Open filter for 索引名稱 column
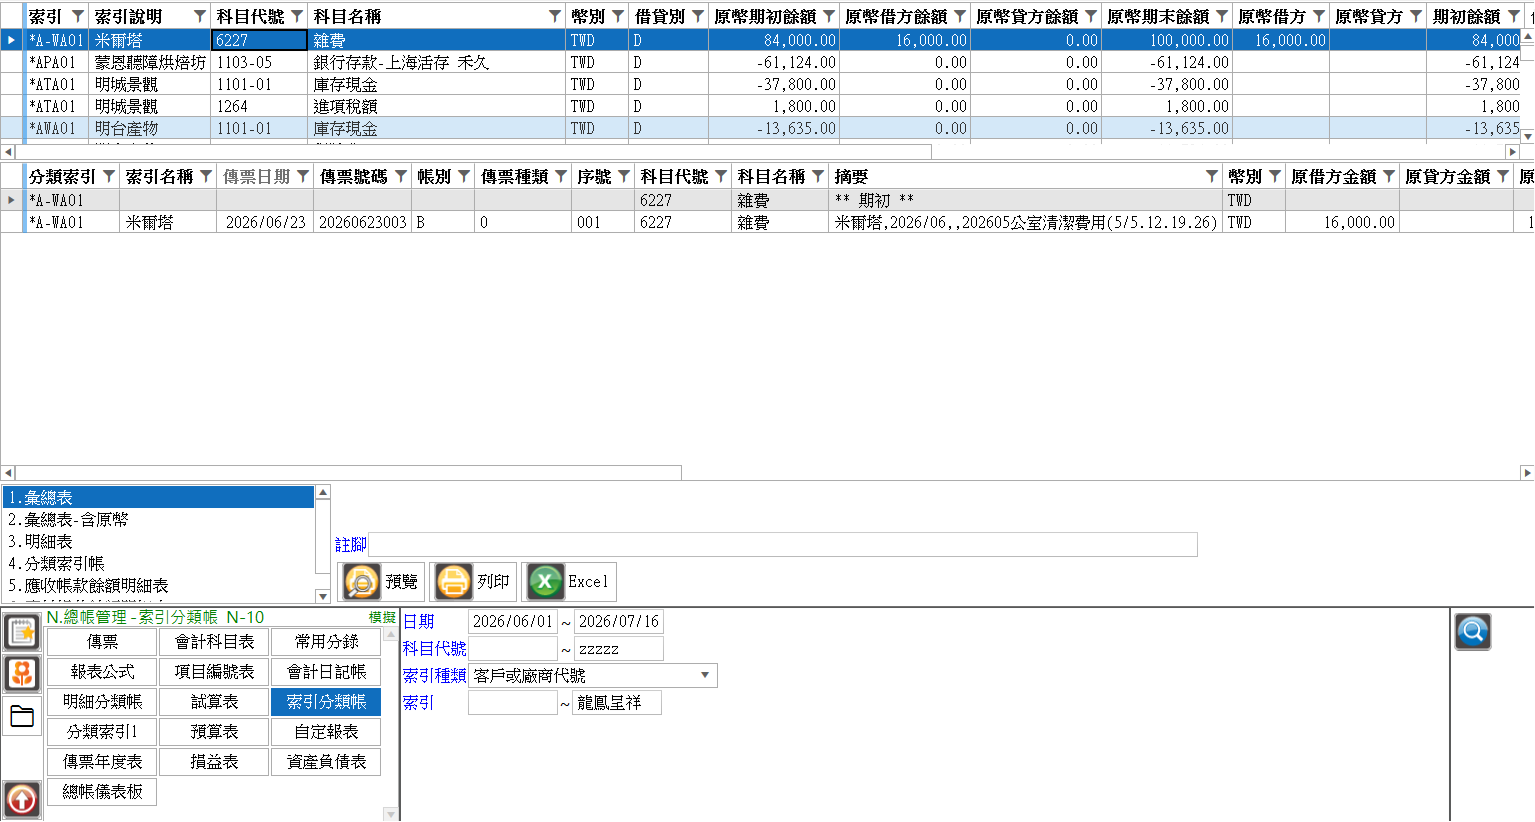 pyautogui.click(x=206, y=177)
